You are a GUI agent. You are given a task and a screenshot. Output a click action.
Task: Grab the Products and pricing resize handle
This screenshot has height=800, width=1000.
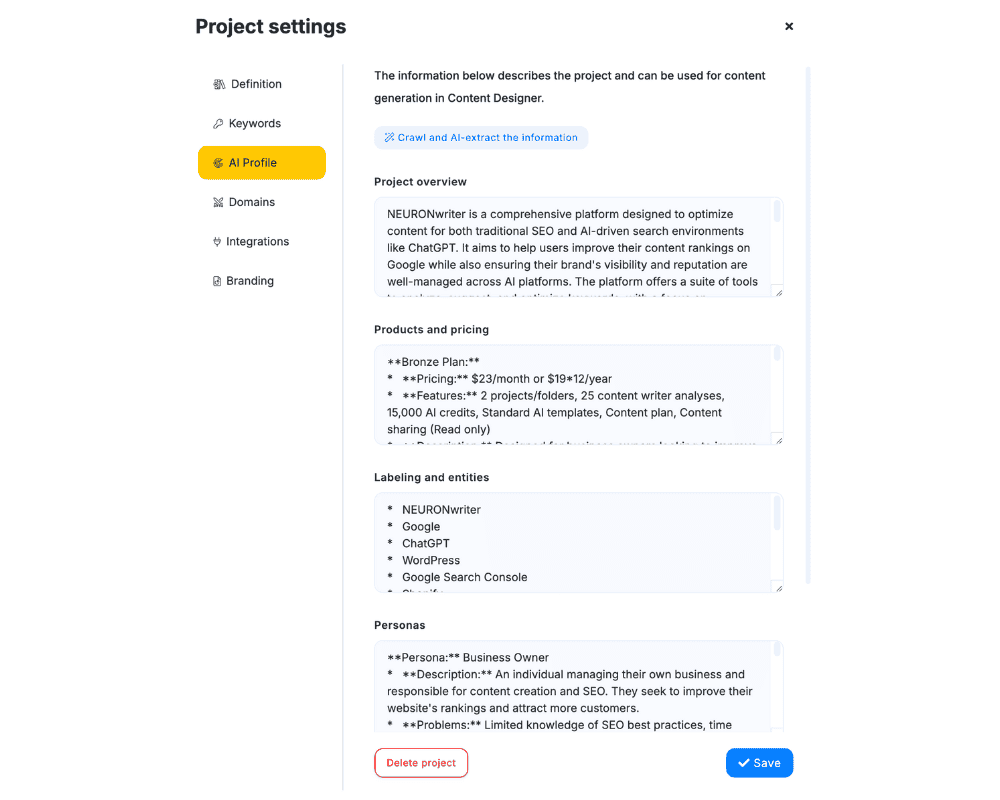click(x=778, y=440)
